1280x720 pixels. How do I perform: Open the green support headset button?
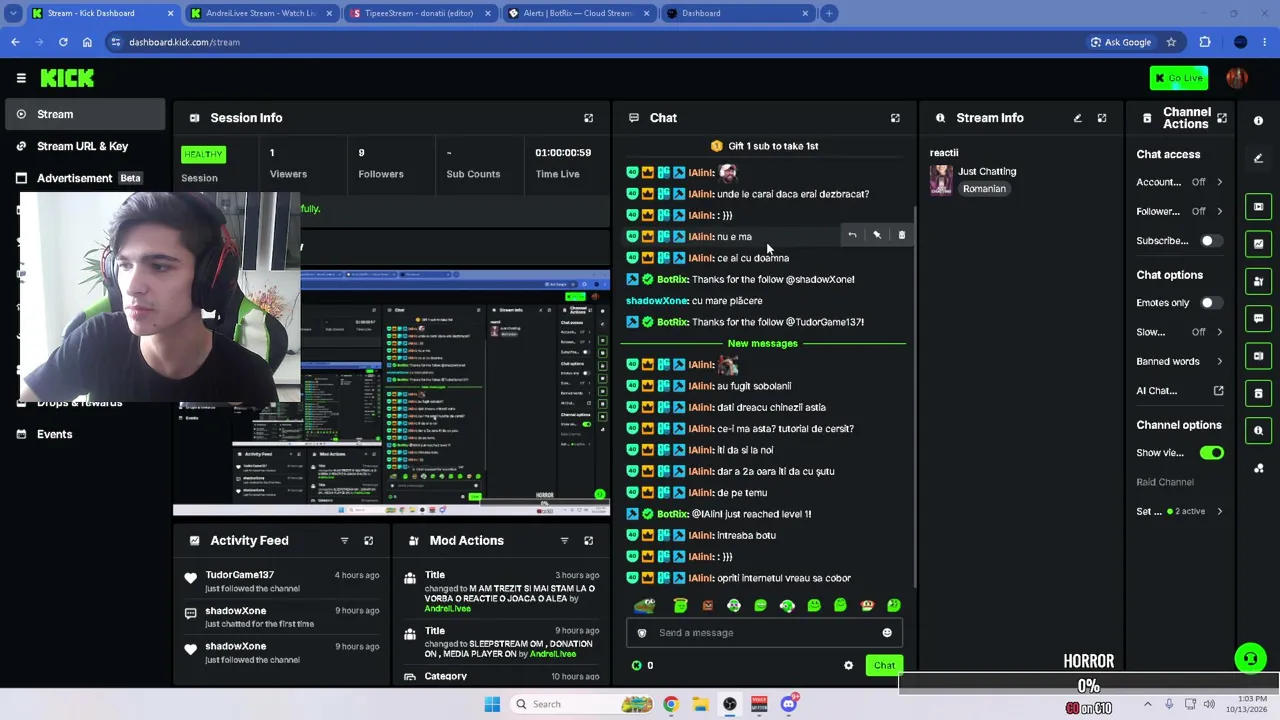pyautogui.click(x=1250, y=658)
